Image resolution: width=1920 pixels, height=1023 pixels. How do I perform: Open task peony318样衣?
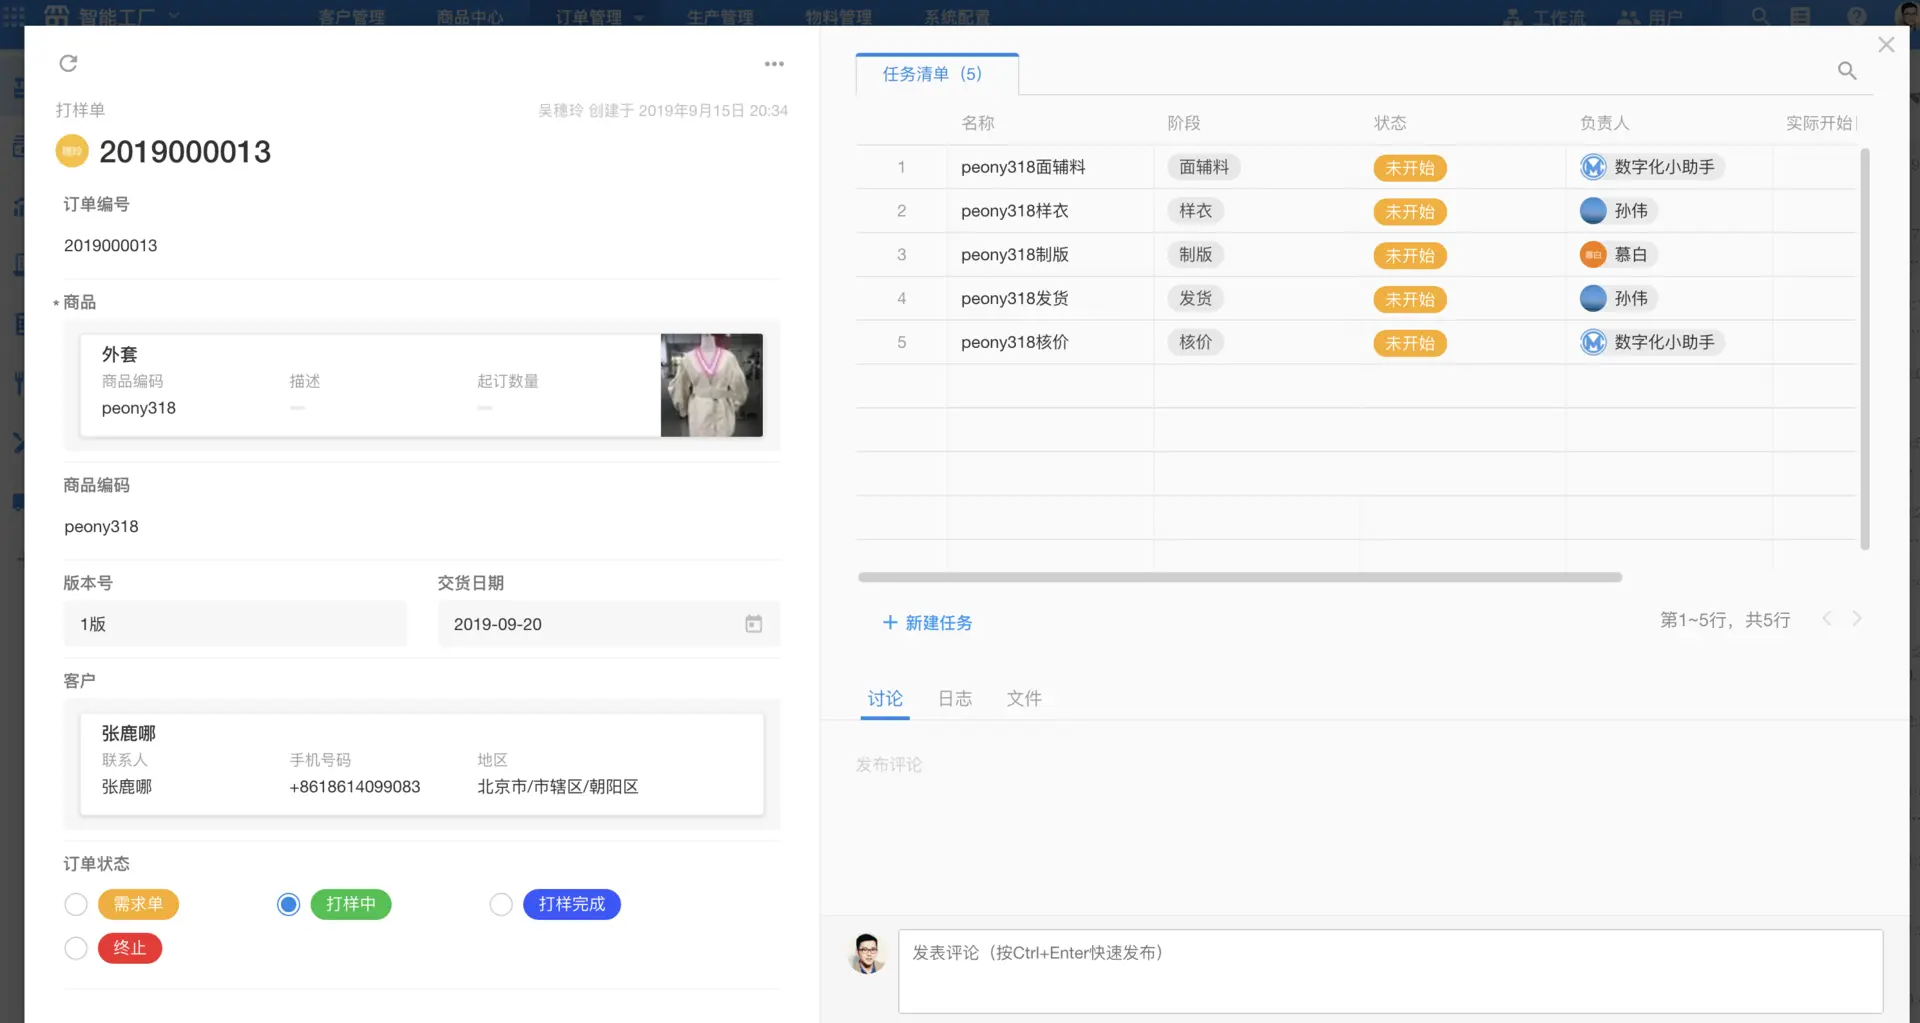[1015, 211]
